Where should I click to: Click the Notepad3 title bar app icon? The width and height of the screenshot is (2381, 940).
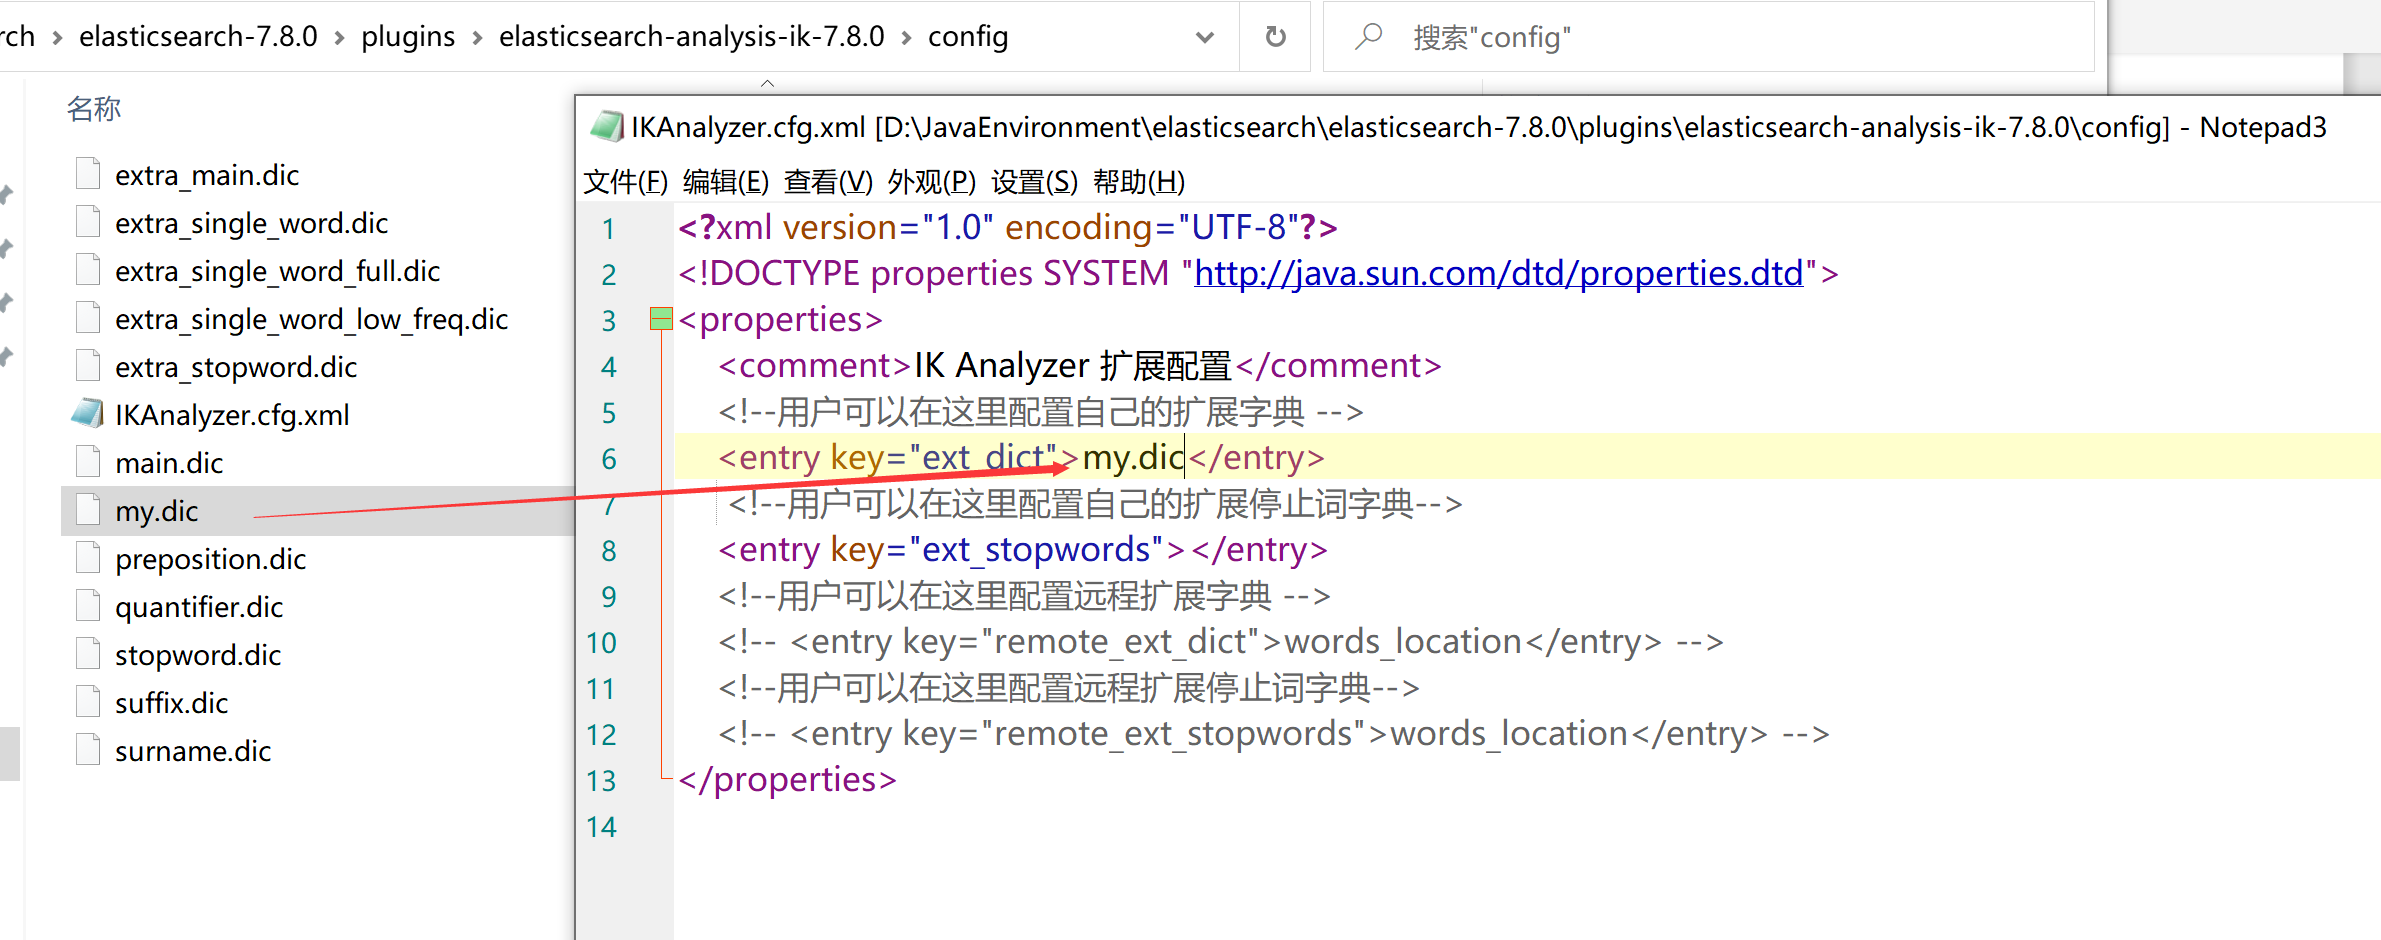607,127
